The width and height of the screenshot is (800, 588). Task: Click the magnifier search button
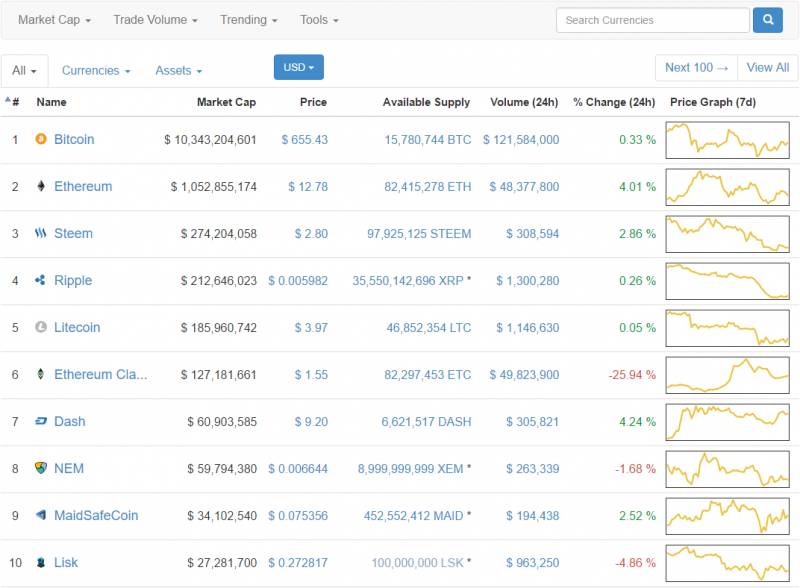tap(768, 20)
